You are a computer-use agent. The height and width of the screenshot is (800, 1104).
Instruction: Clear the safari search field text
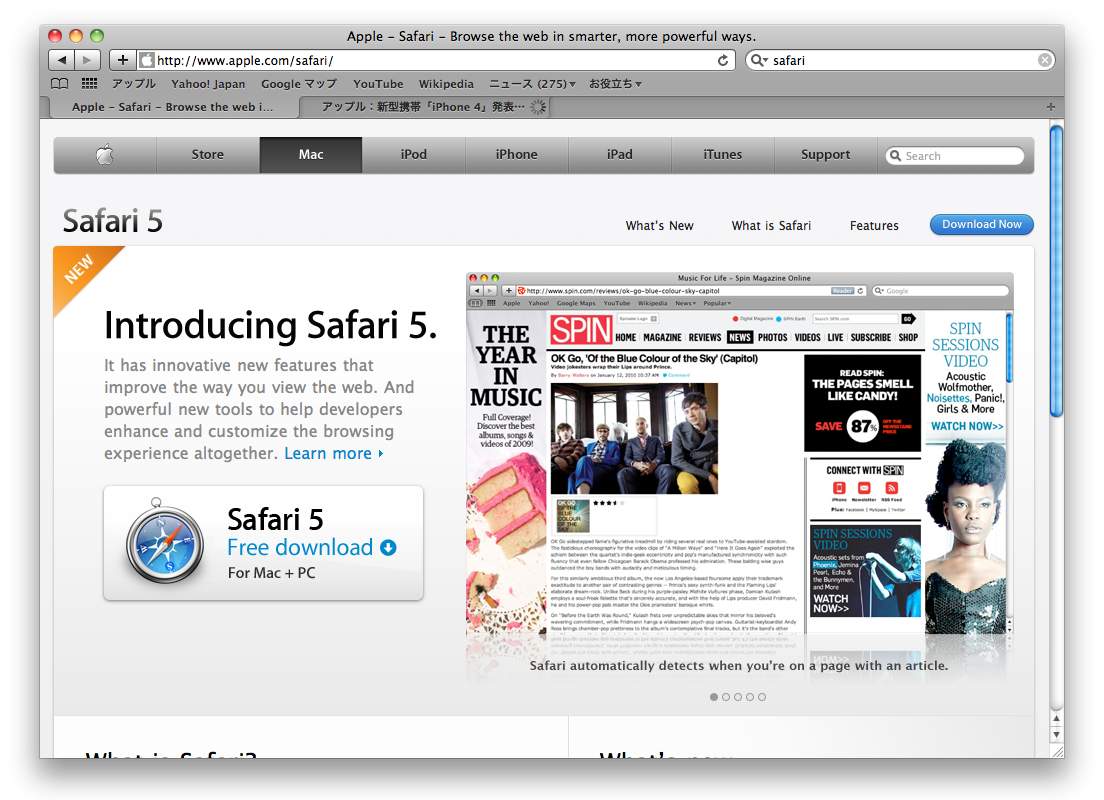(x=1045, y=61)
